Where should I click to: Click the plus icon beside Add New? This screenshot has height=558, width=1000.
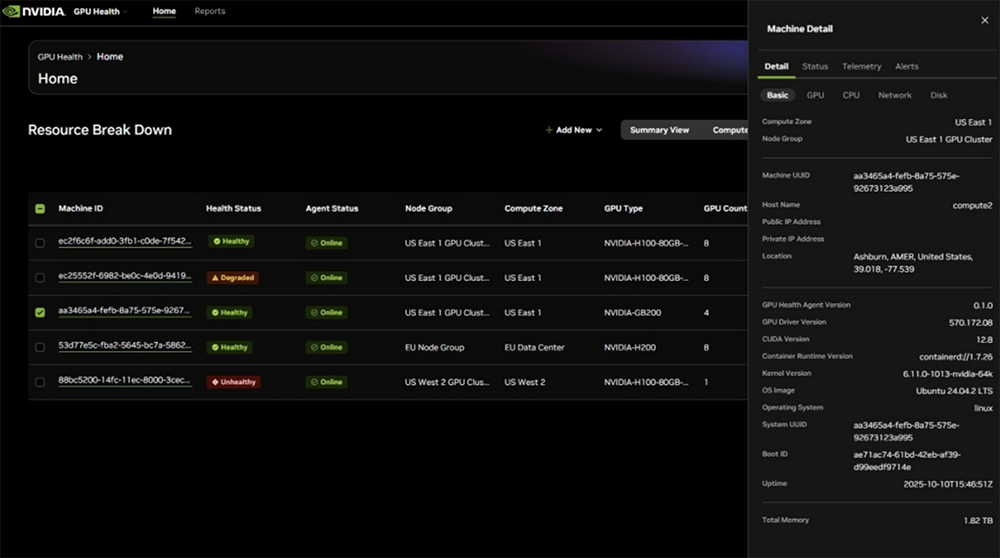pos(549,130)
